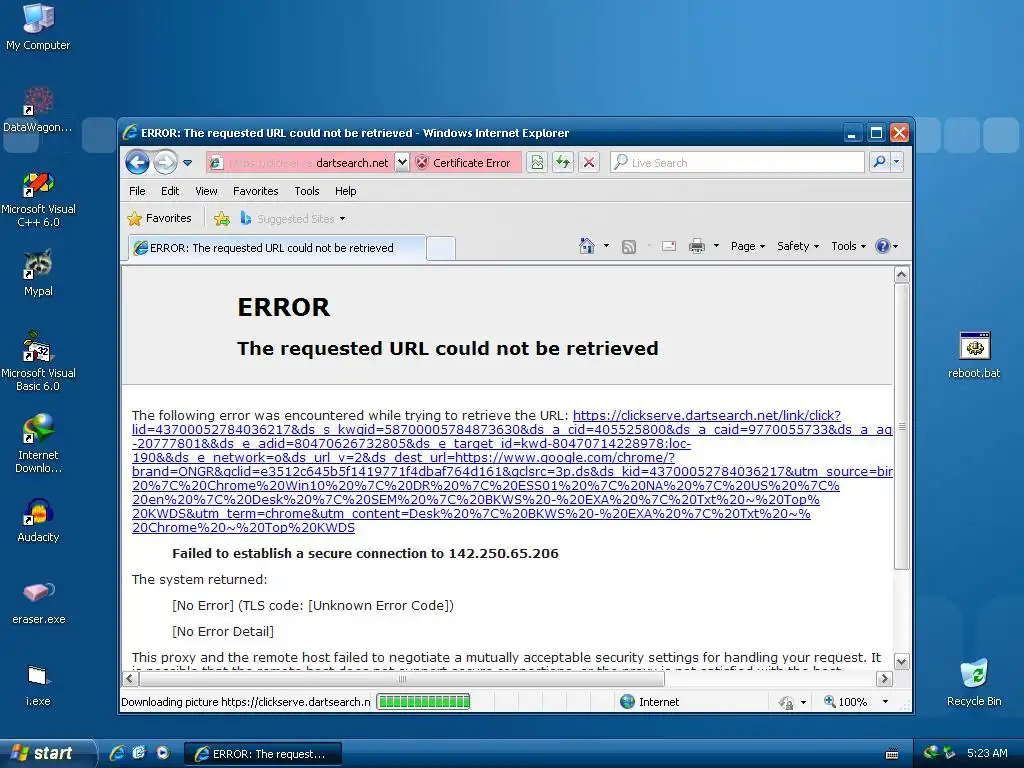
Task: Expand the address bar history dropdown
Action: click(x=402, y=163)
